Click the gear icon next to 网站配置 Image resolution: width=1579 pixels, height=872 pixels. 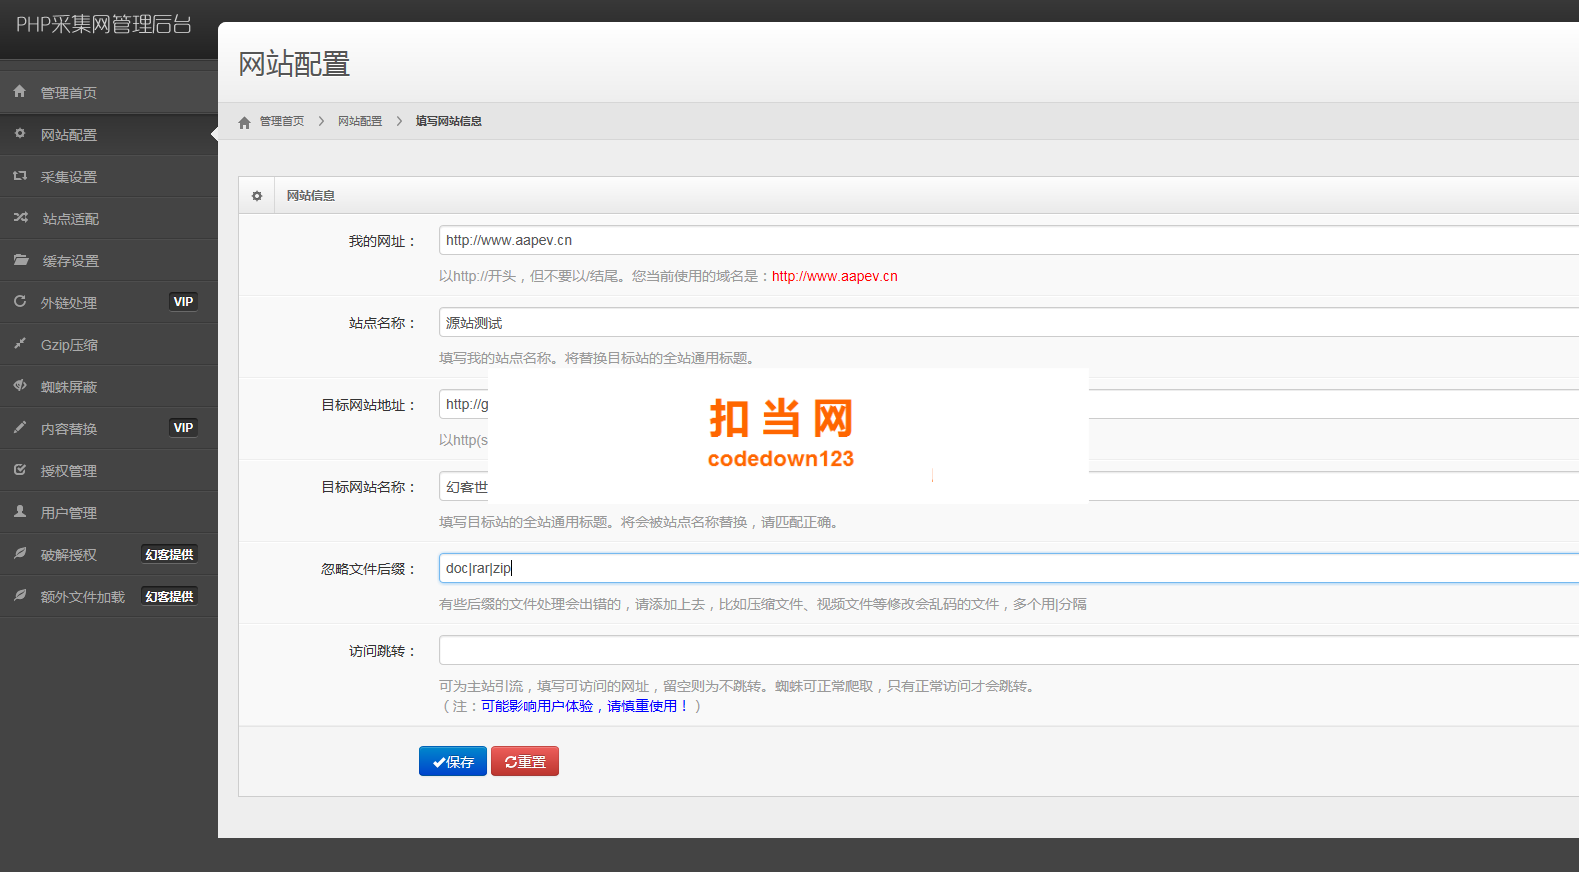coord(19,133)
